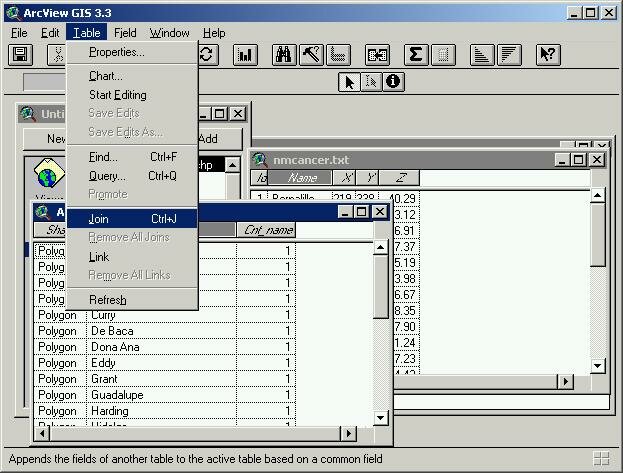Open the Edit menu
This screenshot has height=473, width=623.
(x=50, y=33)
